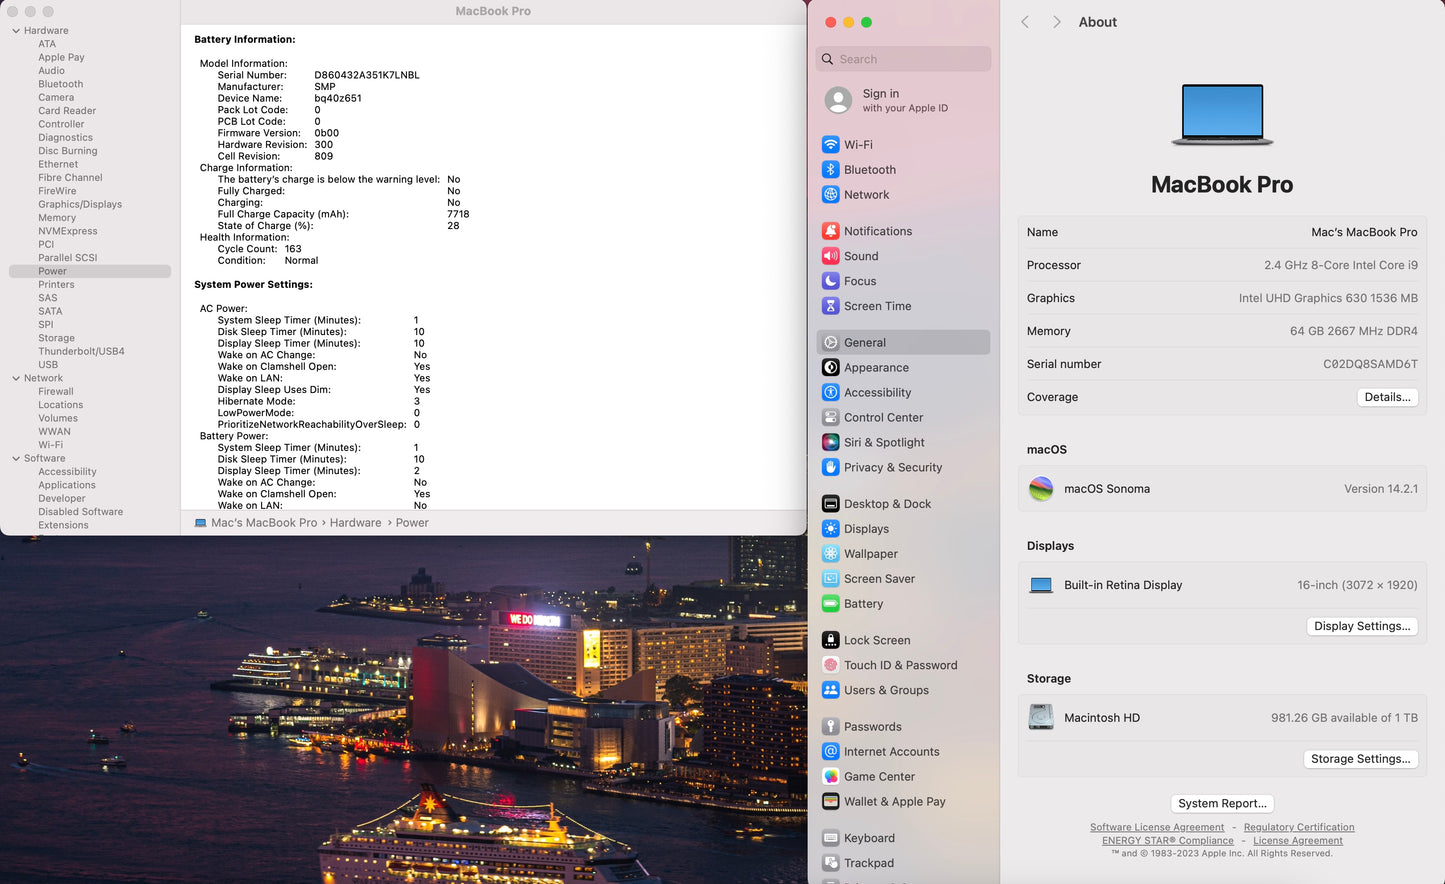The width and height of the screenshot is (1445, 884).
Task: Open the Lock Screen icon
Action: pyautogui.click(x=830, y=640)
